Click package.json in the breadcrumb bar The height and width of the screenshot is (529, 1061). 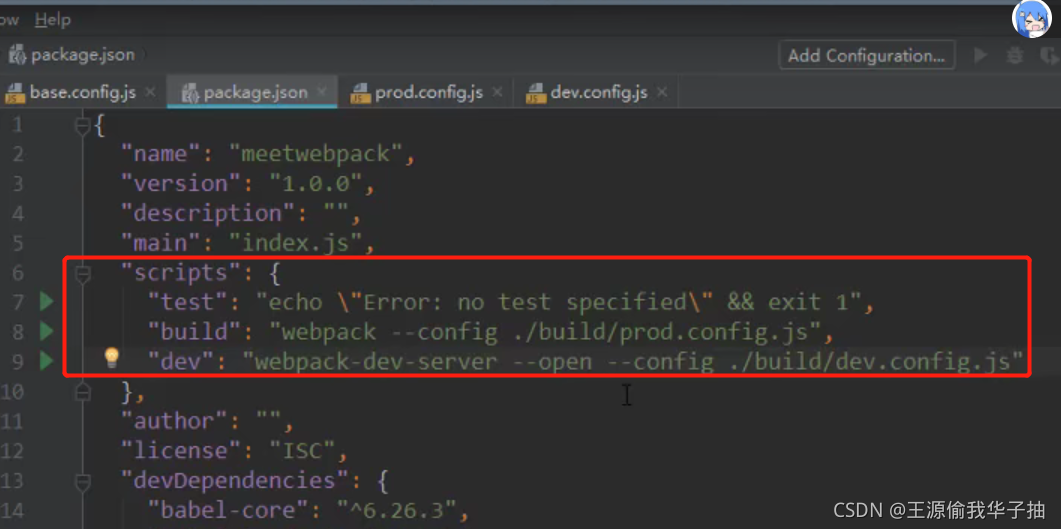[x=83, y=55]
